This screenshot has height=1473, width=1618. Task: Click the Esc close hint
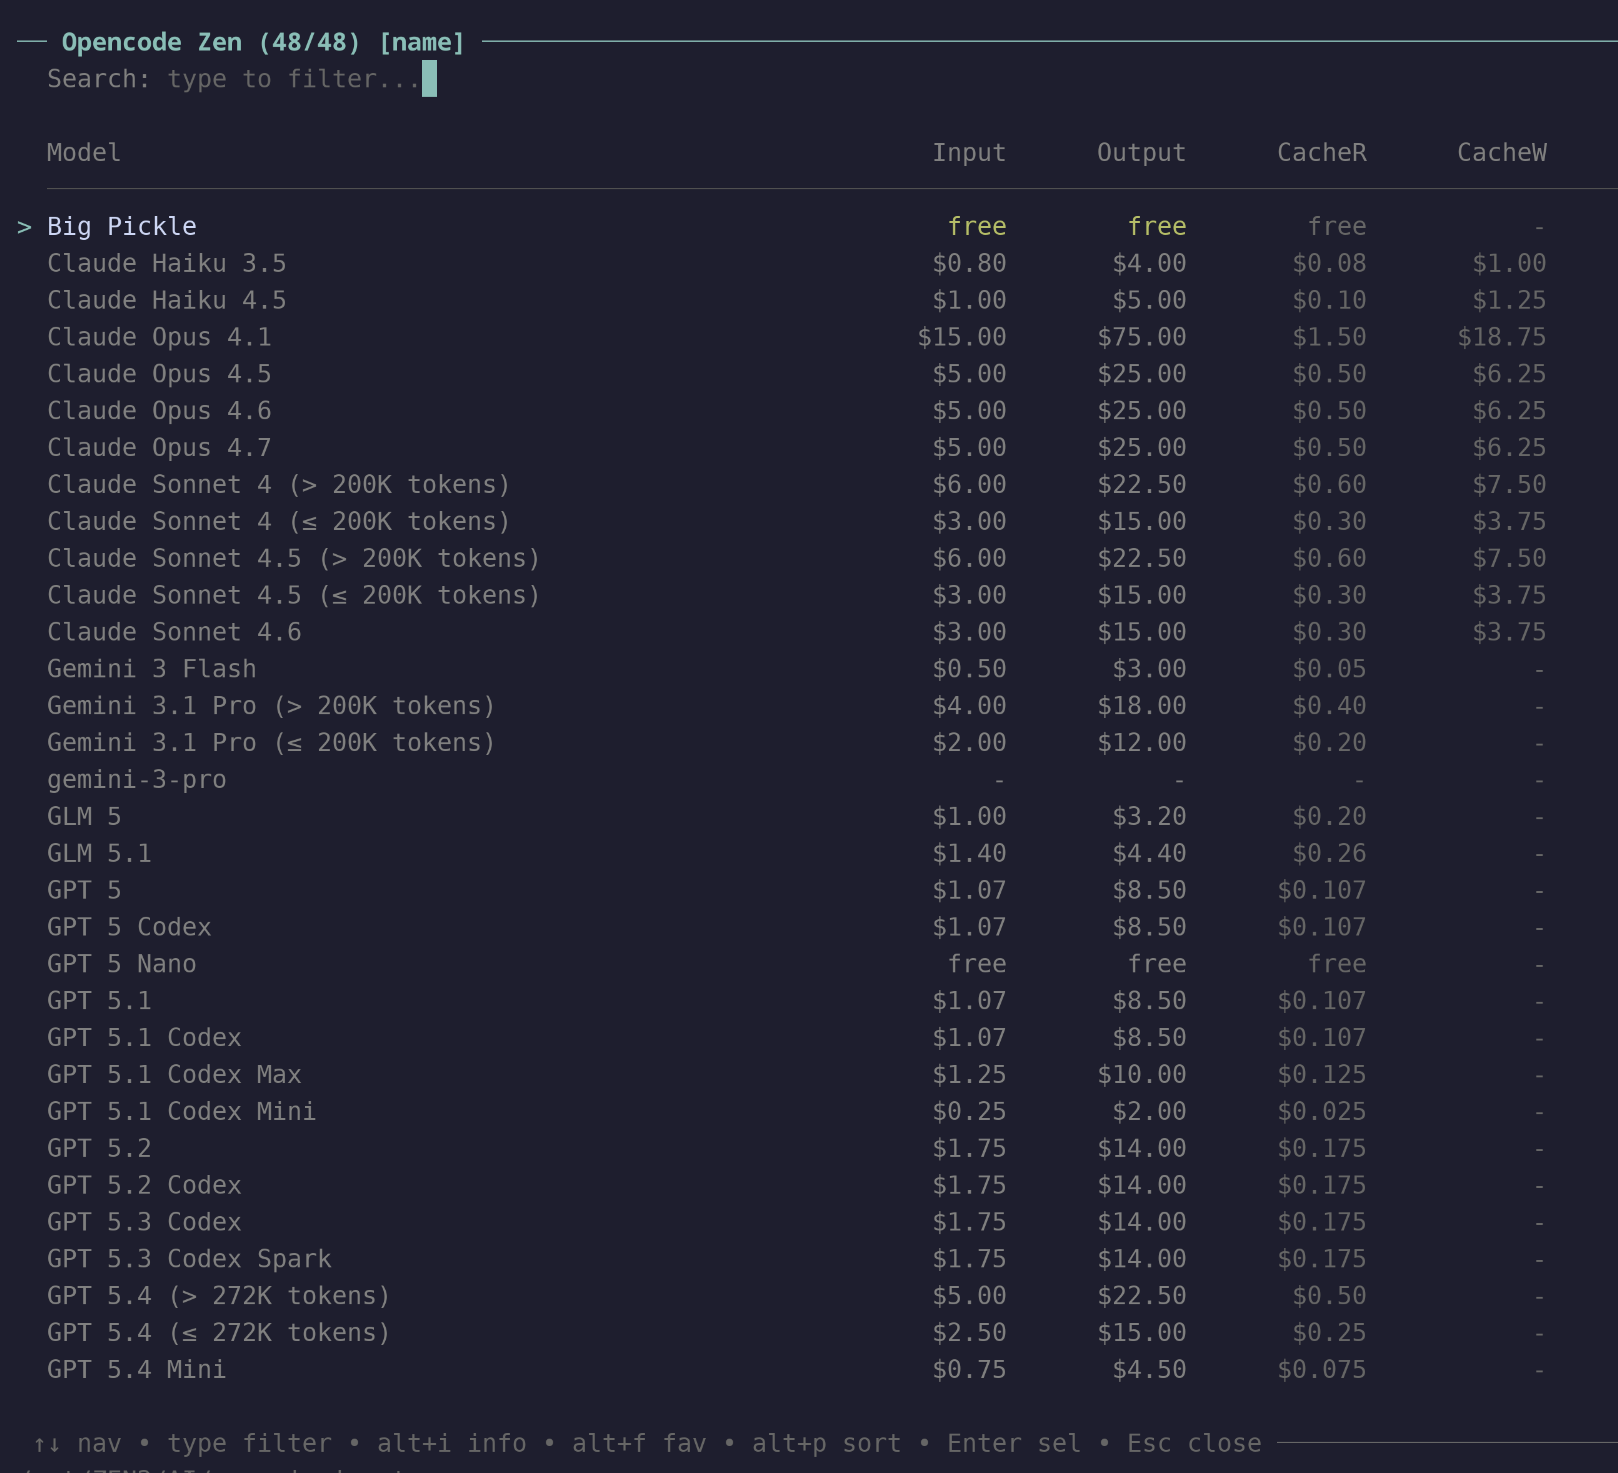1194,1444
